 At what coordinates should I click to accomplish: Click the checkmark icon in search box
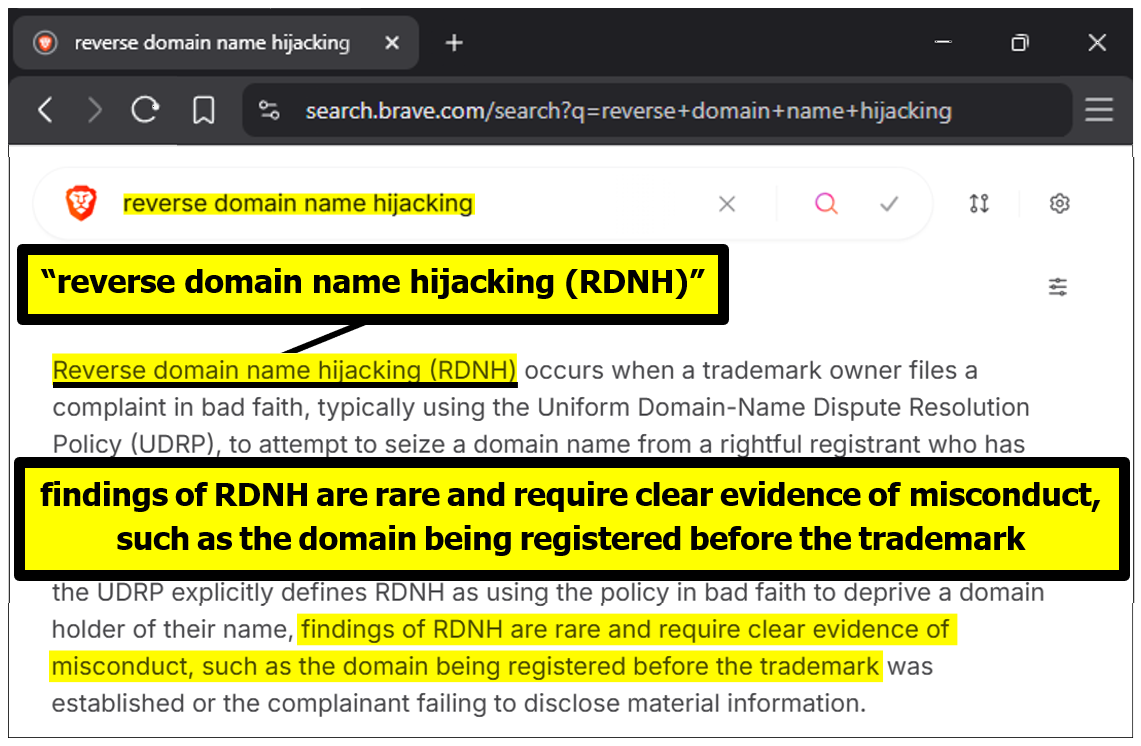(889, 204)
